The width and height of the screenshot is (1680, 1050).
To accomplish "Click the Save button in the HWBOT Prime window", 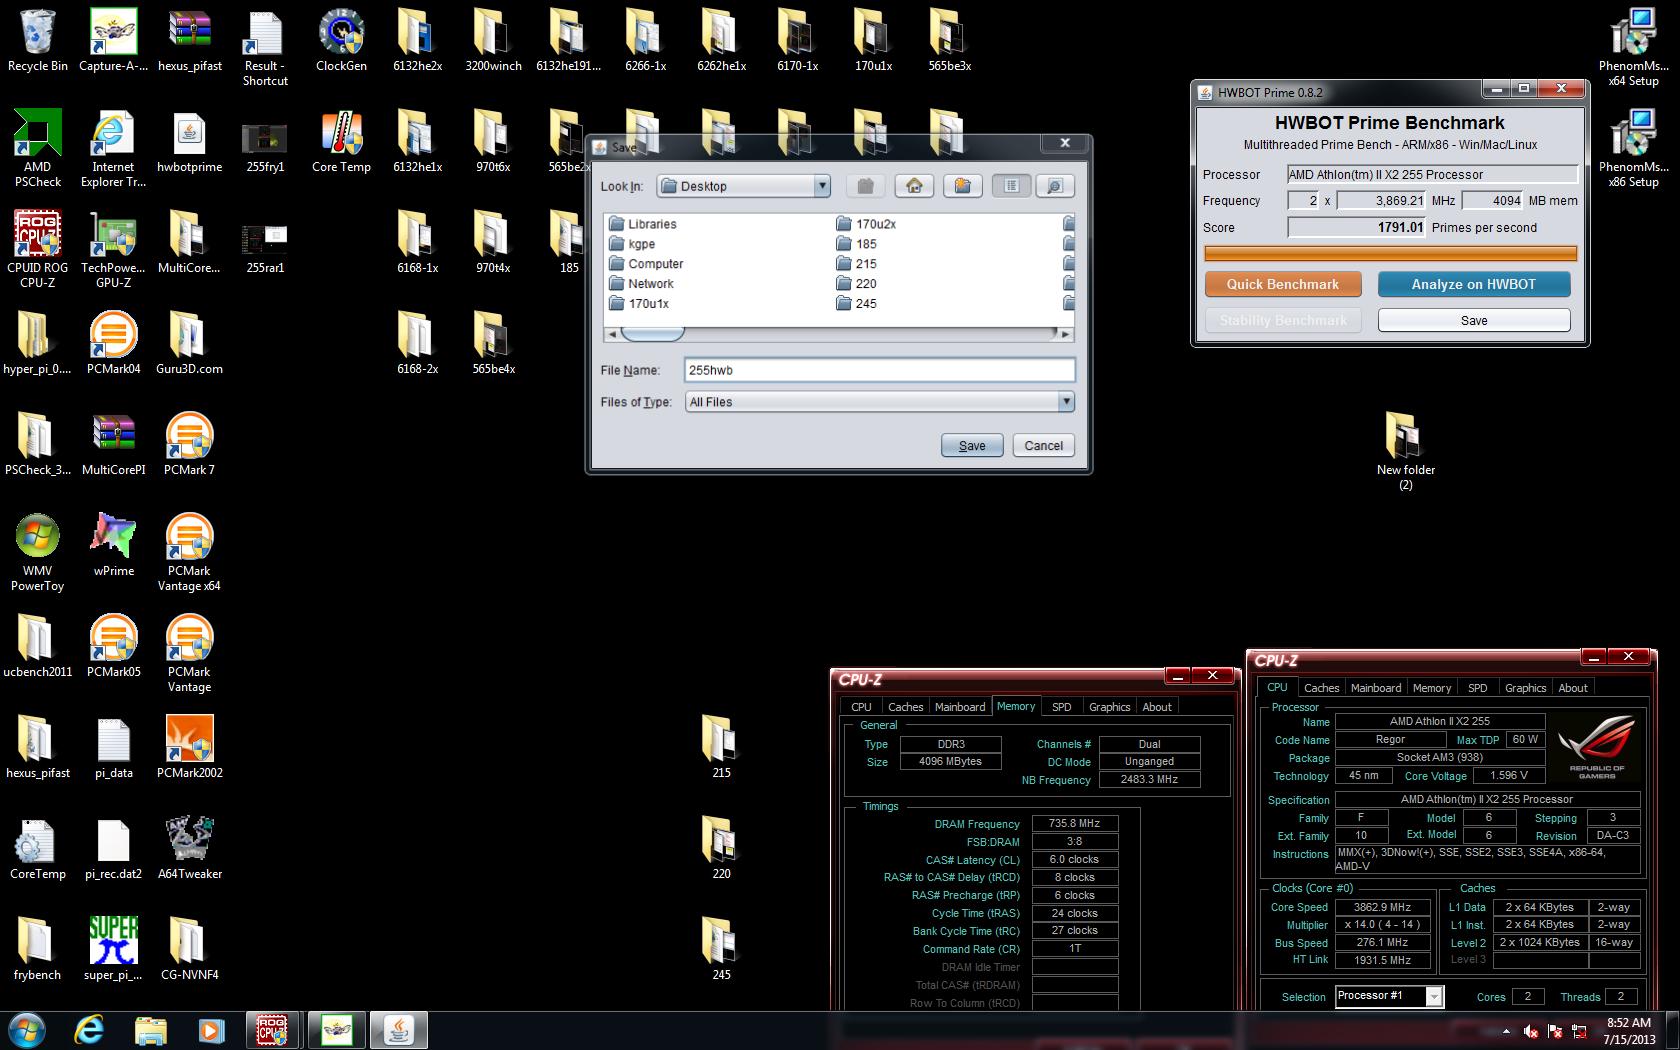I will pos(1473,320).
